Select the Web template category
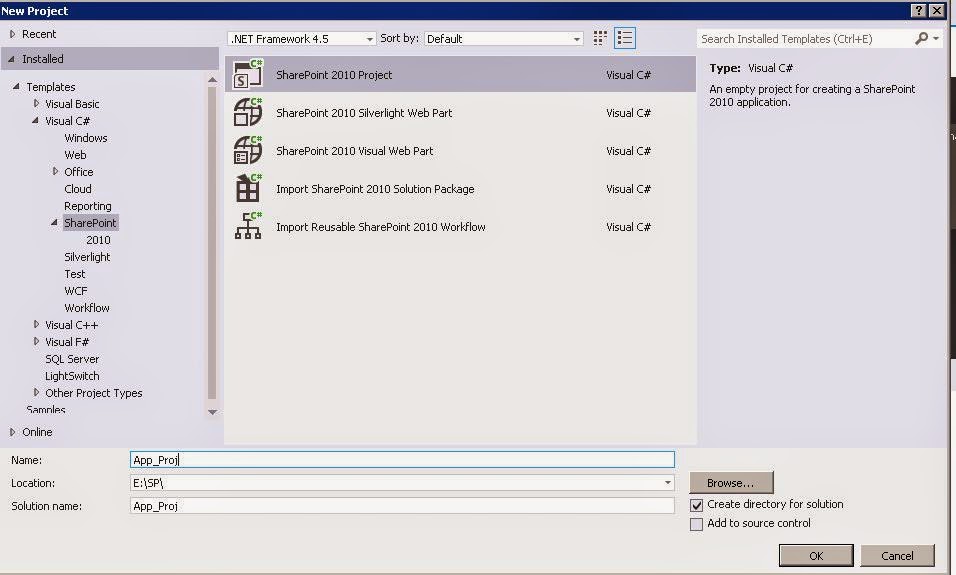The image size is (956, 575). pos(75,155)
